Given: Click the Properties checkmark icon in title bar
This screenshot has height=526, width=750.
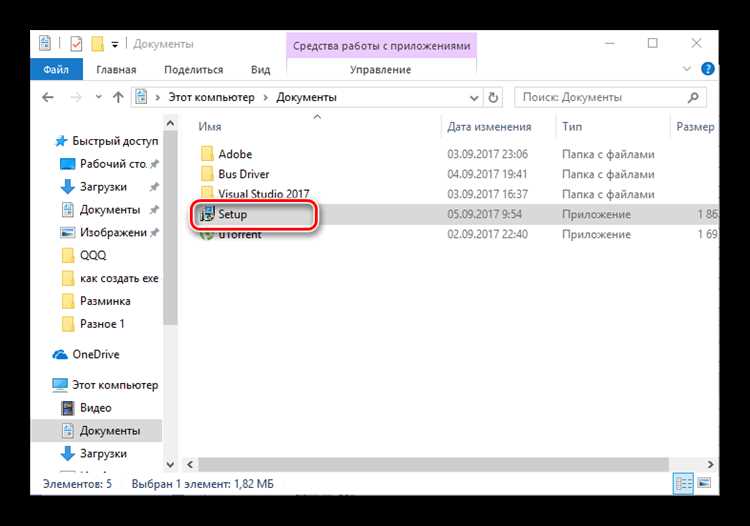Looking at the screenshot, I should [x=76, y=44].
